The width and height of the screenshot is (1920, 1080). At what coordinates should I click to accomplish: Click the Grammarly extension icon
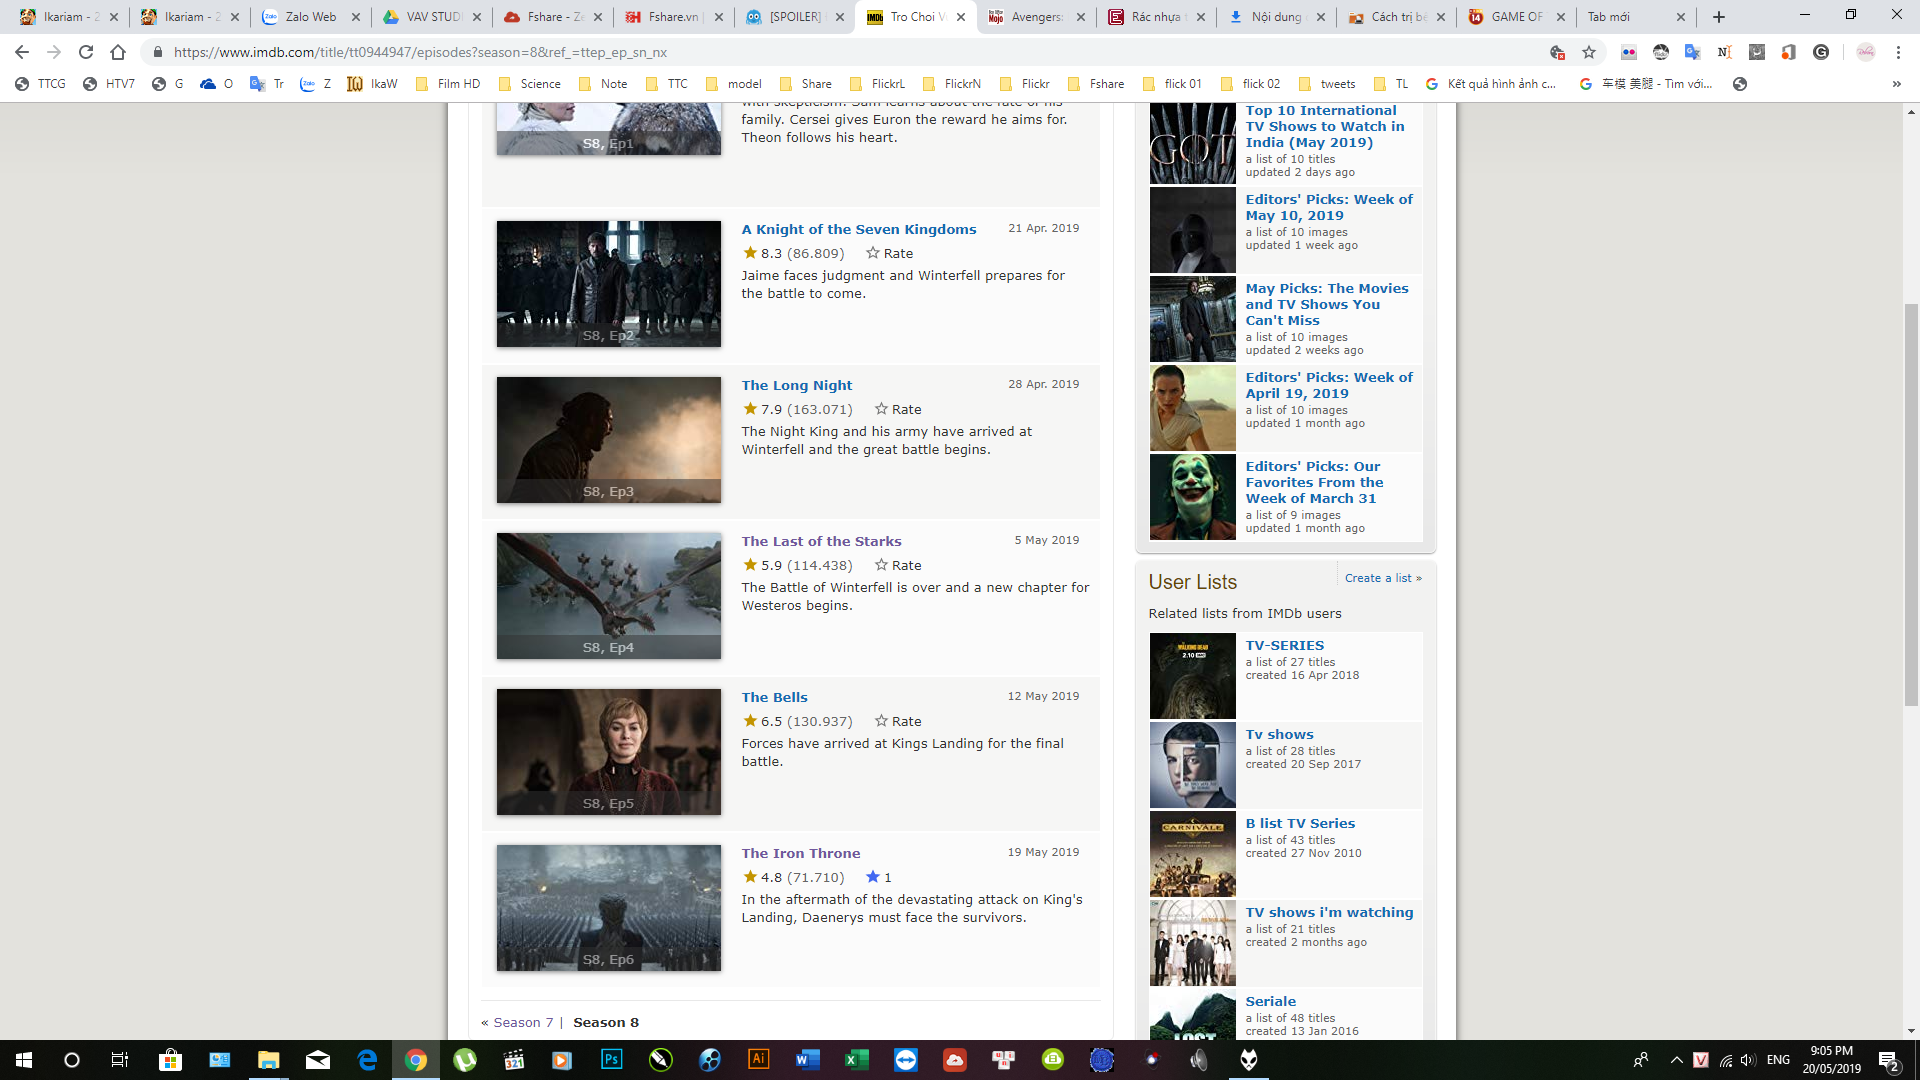pos(1821,52)
